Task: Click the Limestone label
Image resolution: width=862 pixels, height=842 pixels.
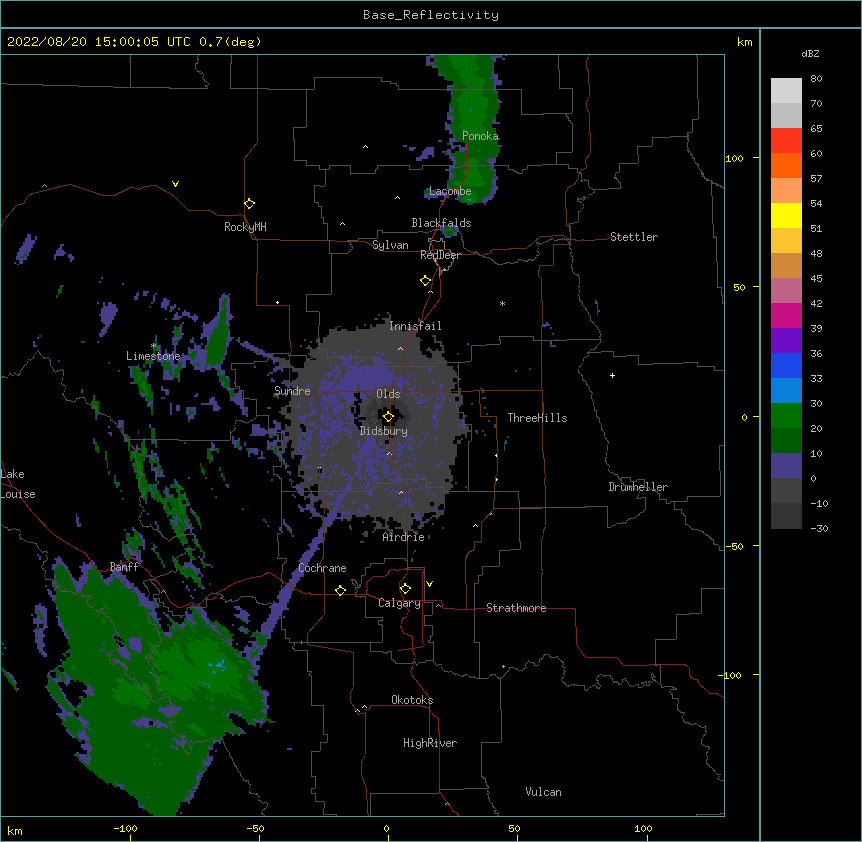Action: 153,356
